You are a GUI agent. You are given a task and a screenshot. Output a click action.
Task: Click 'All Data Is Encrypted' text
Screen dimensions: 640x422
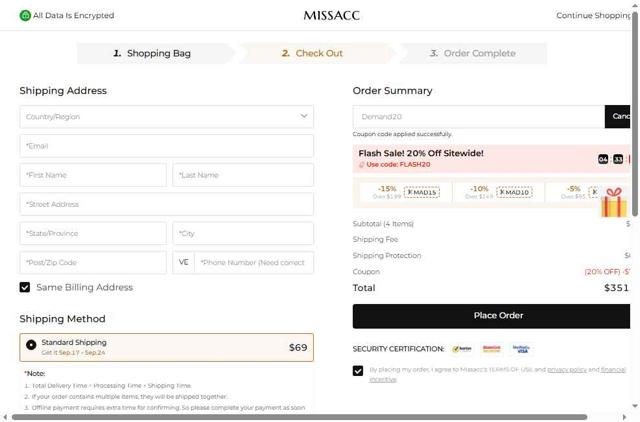[73, 16]
